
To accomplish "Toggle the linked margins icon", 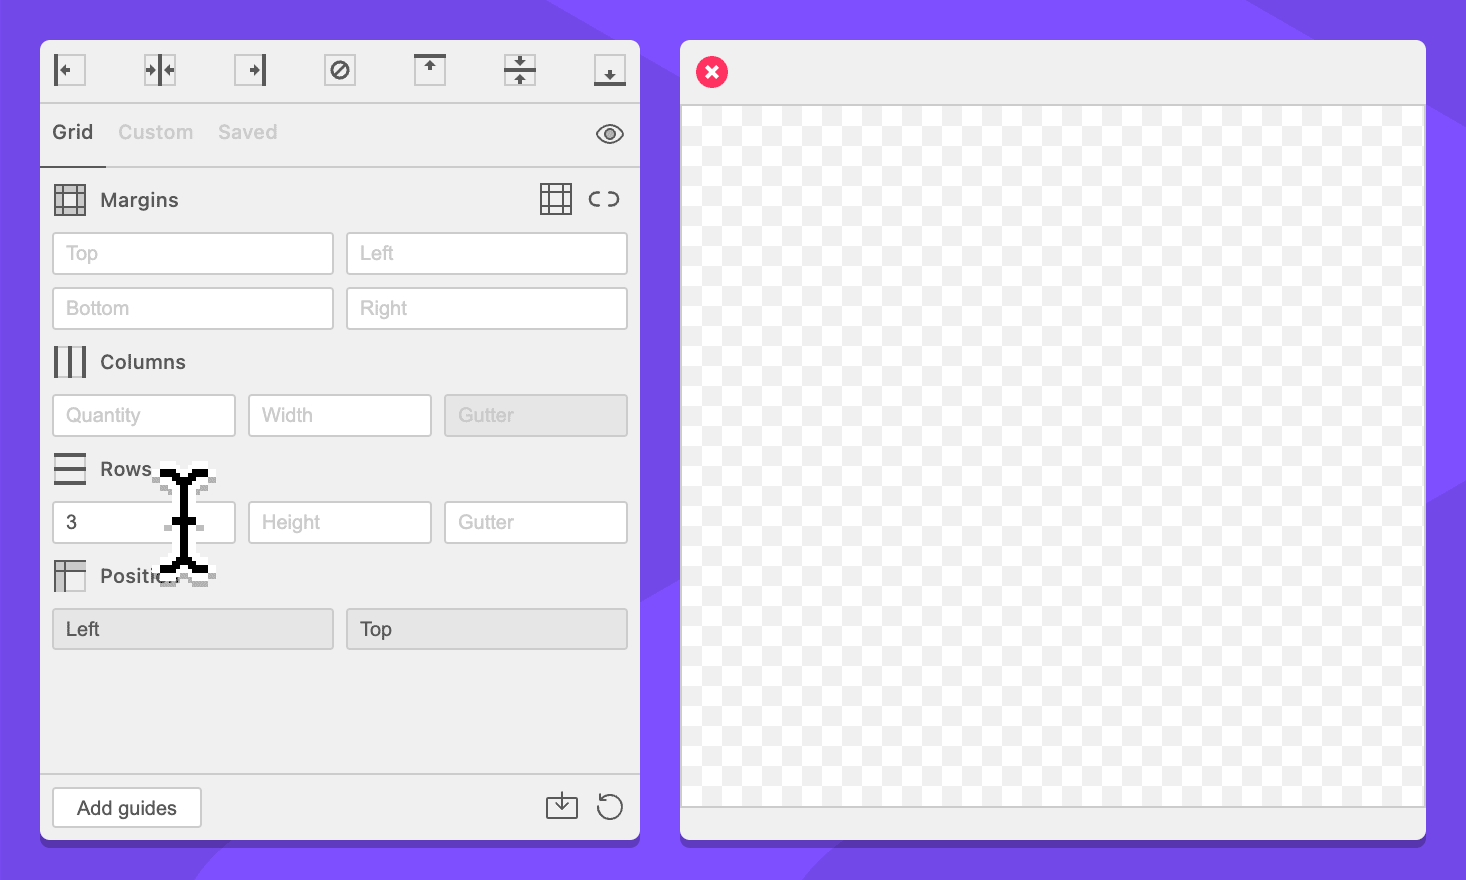I will click(604, 199).
